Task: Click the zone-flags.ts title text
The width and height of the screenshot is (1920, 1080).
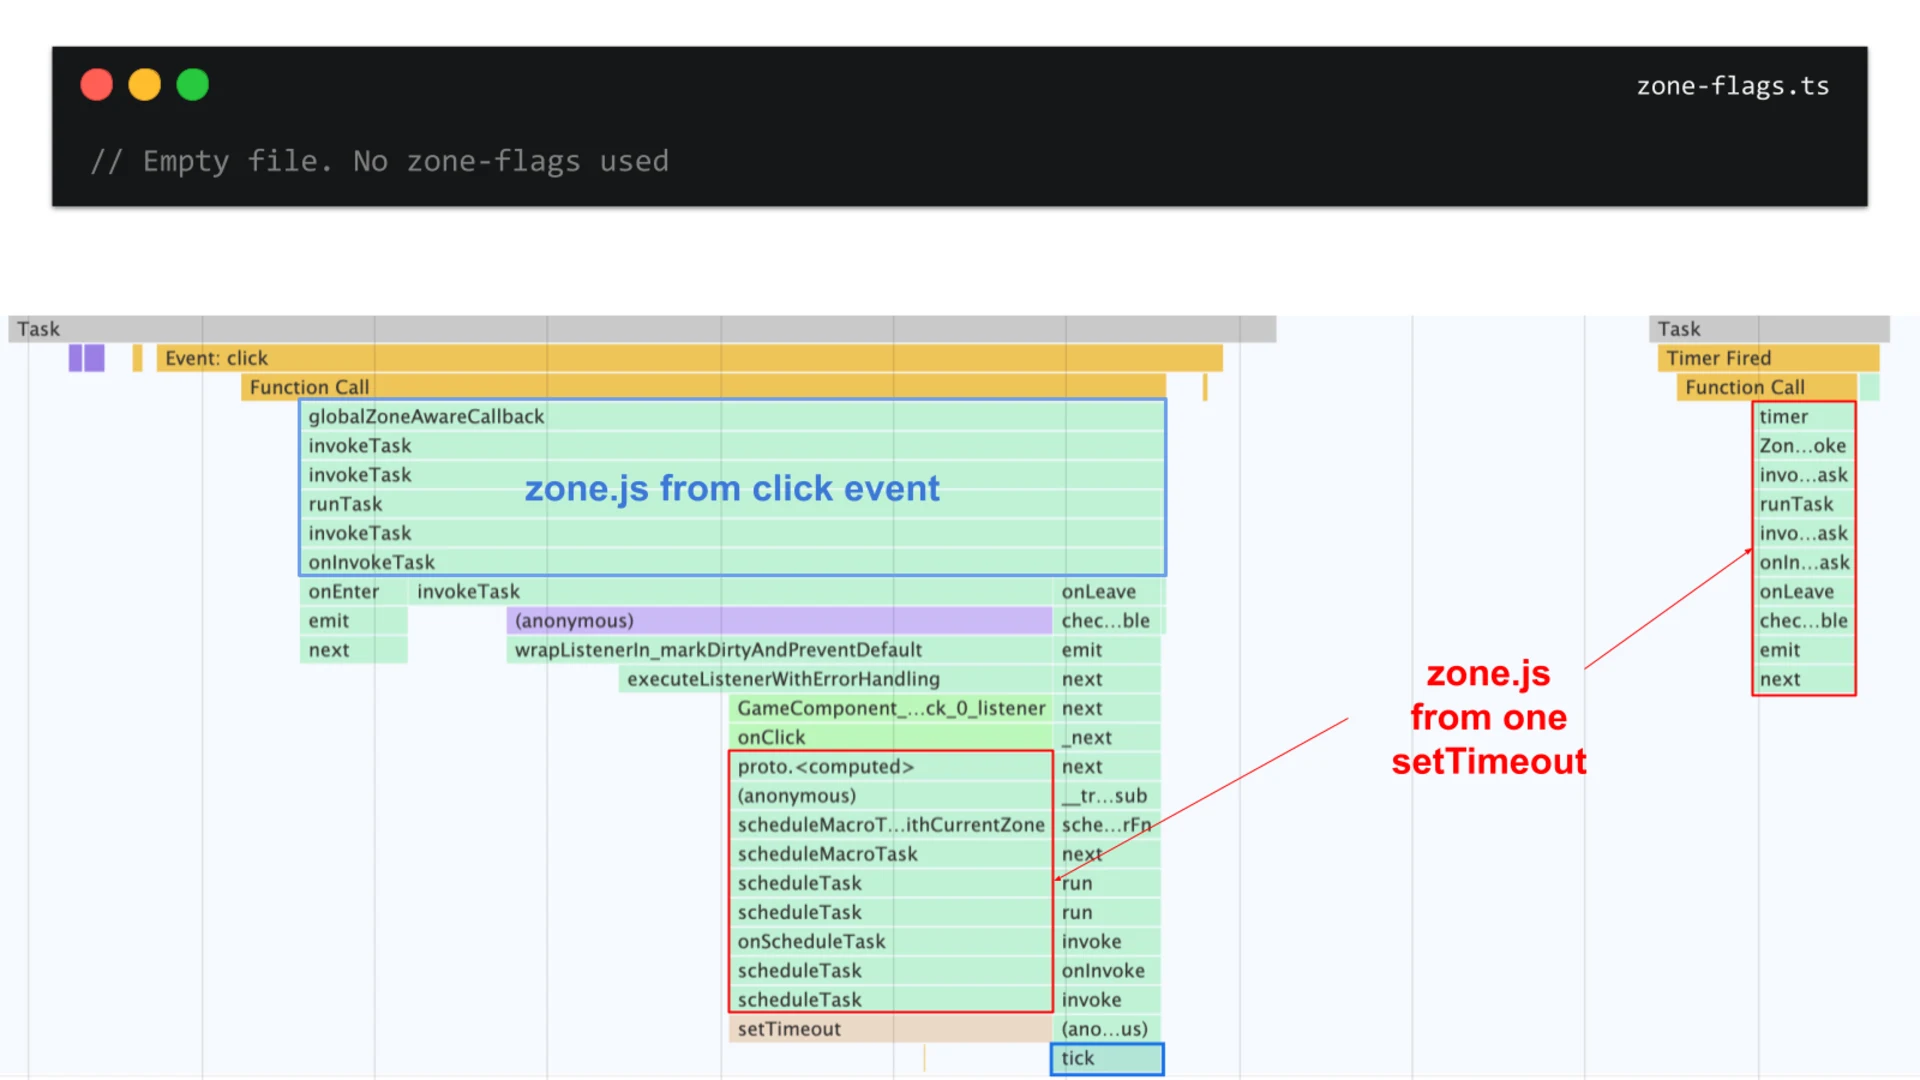Action: (x=1732, y=86)
